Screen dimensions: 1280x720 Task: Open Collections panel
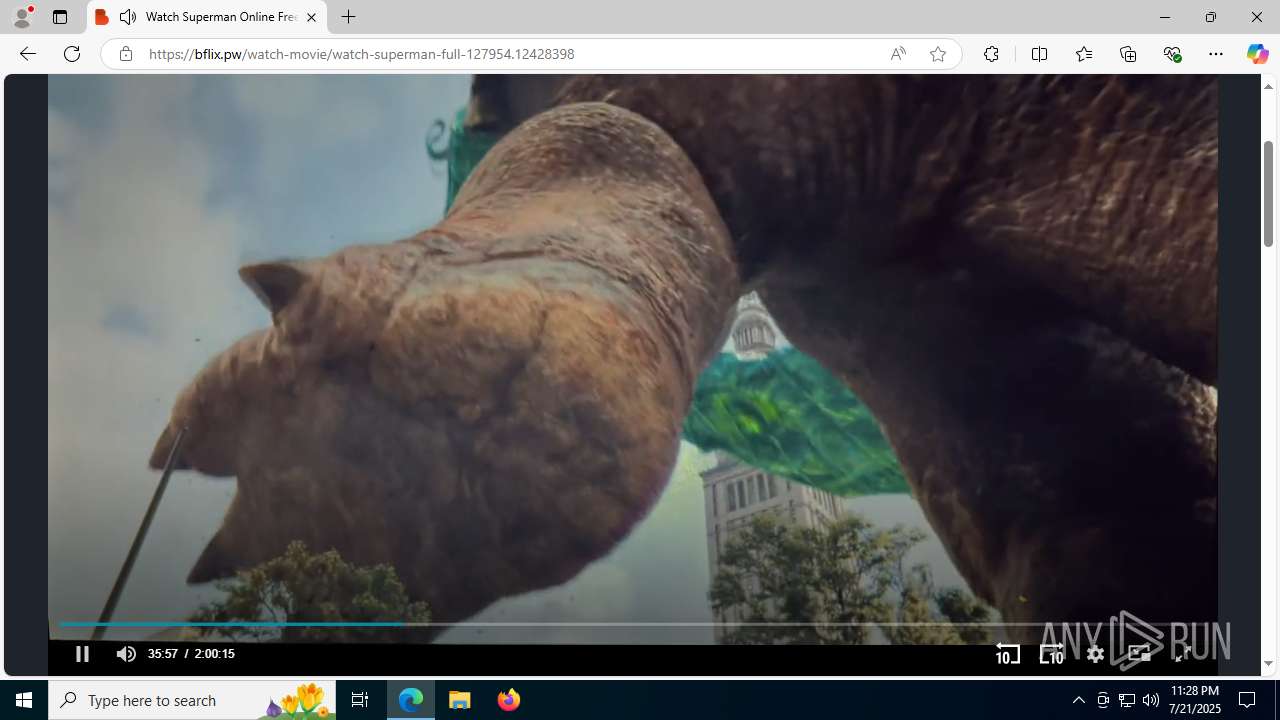coord(1128,54)
